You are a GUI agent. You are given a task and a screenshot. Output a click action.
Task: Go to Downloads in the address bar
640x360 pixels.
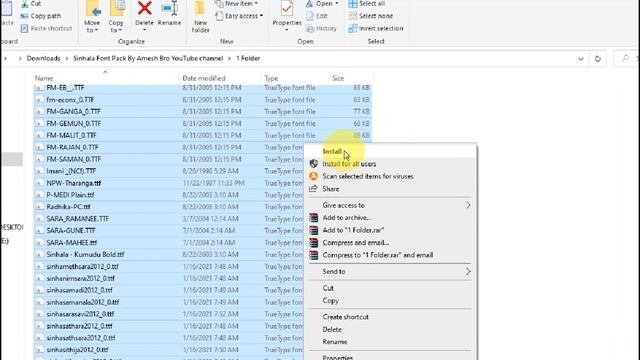click(x=43, y=58)
